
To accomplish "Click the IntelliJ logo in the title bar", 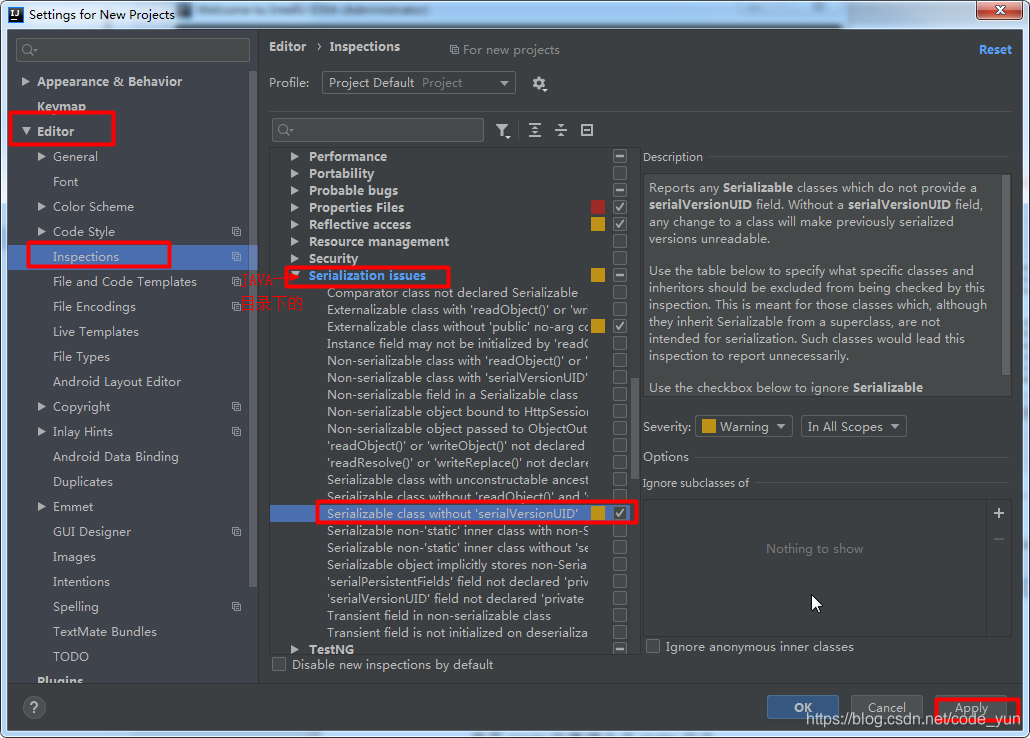I will tap(16, 14).
